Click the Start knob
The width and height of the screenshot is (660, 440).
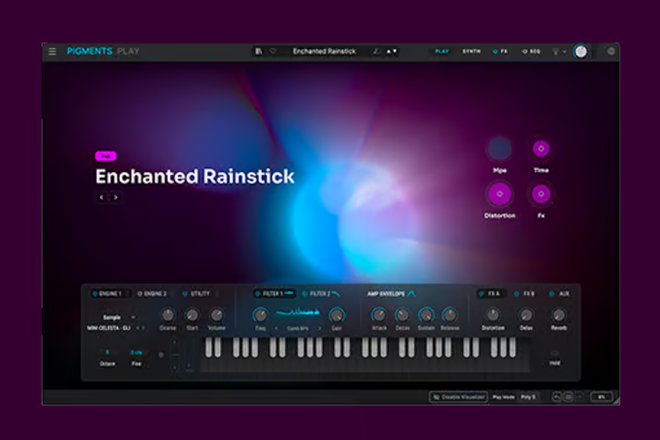point(192,315)
